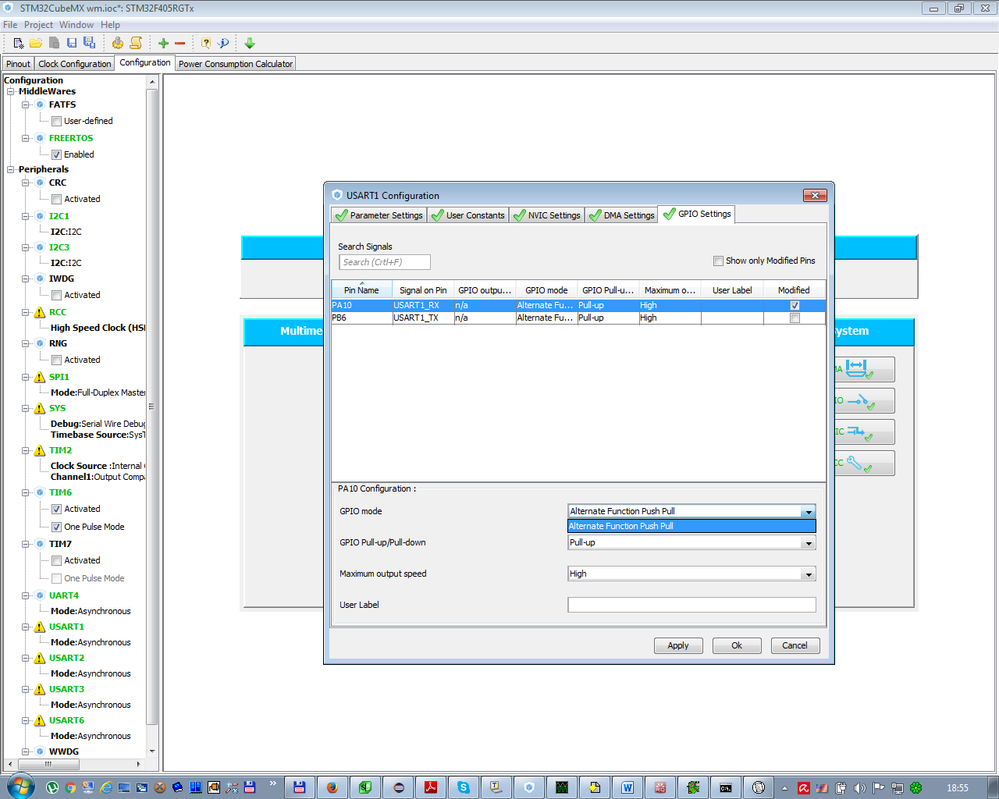Image resolution: width=999 pixels, height=799 pixels.
Task: Open the RCC wrench configuration icon button
Action: (865, 463)
